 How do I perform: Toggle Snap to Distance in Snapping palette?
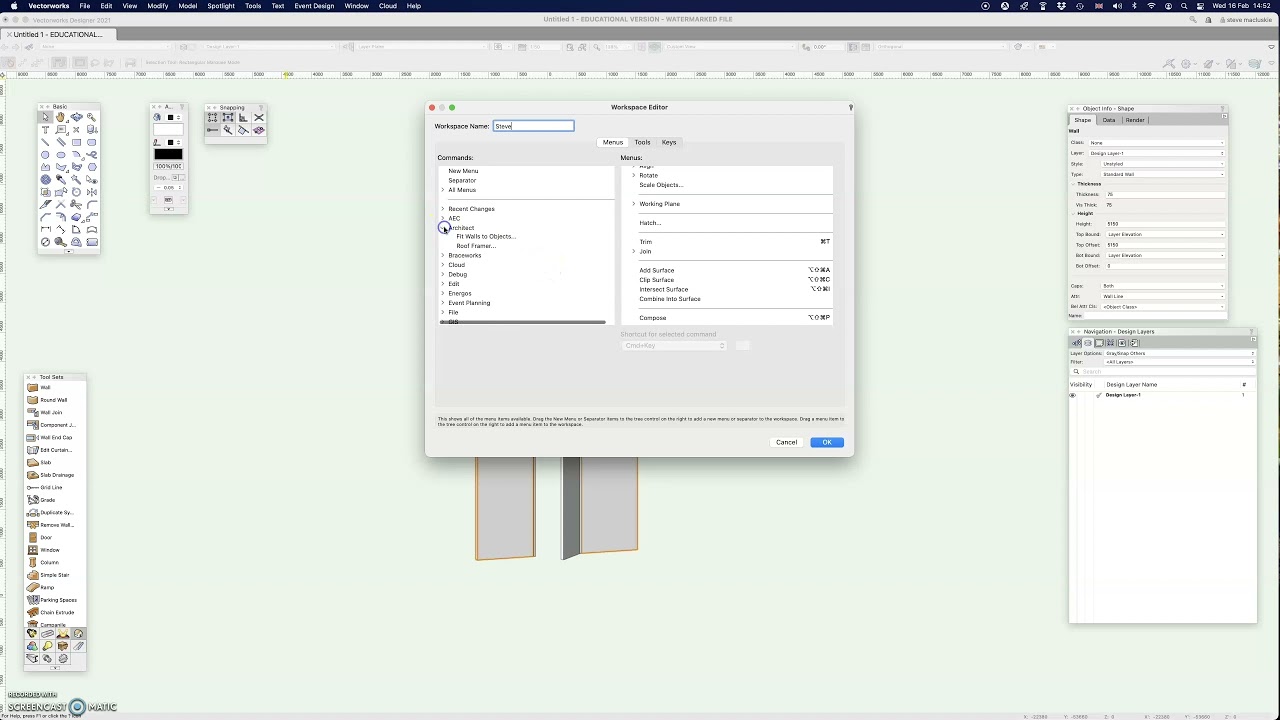[x=228, y=130]
